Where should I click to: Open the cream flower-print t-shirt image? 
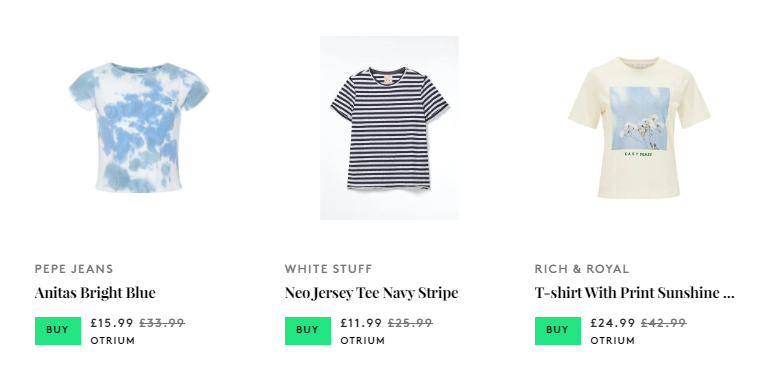pyautogui.click(x=639, y=127)
